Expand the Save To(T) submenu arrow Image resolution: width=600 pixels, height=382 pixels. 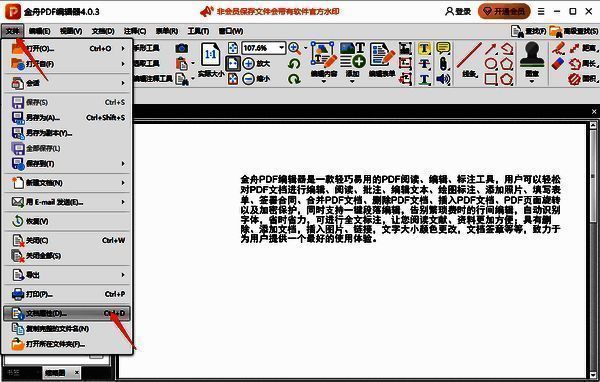[x=123, y=164]
